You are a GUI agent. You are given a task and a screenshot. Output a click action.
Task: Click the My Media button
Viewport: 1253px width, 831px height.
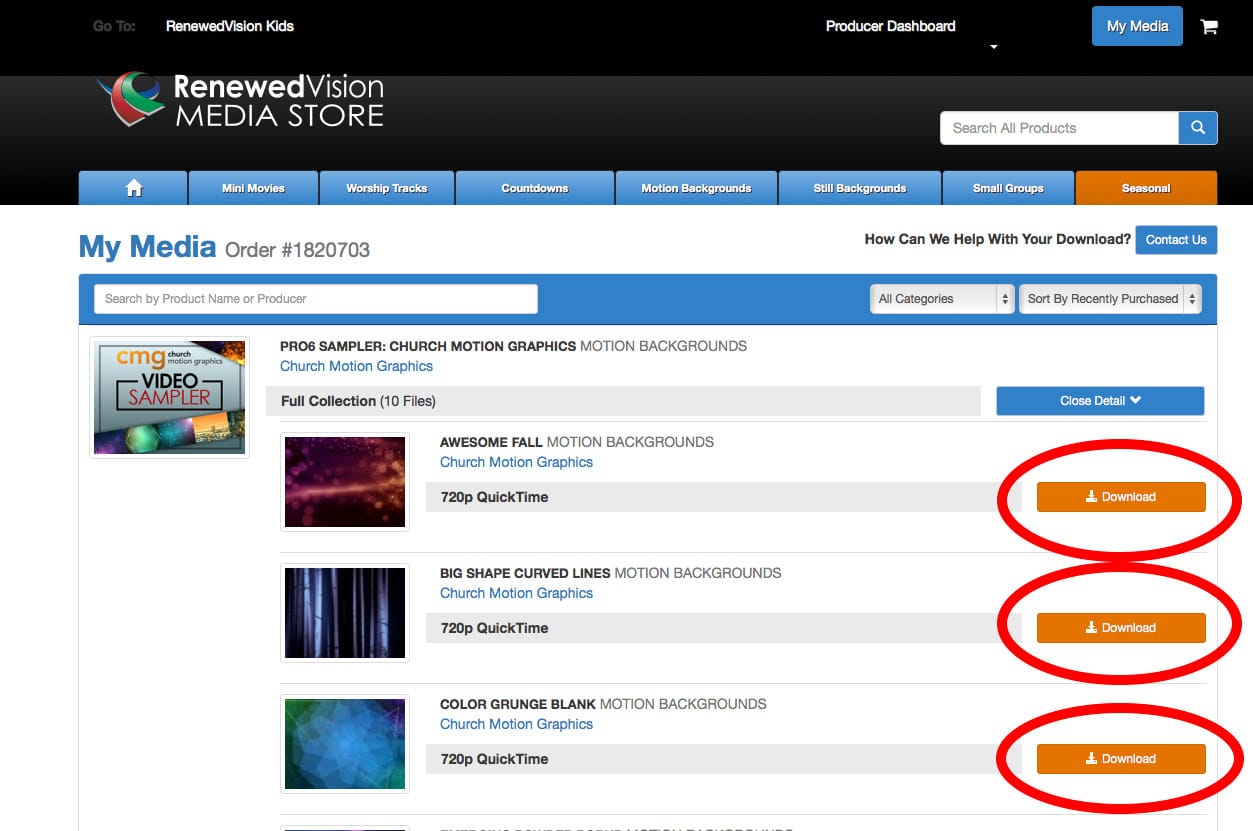coord(1137,27)
